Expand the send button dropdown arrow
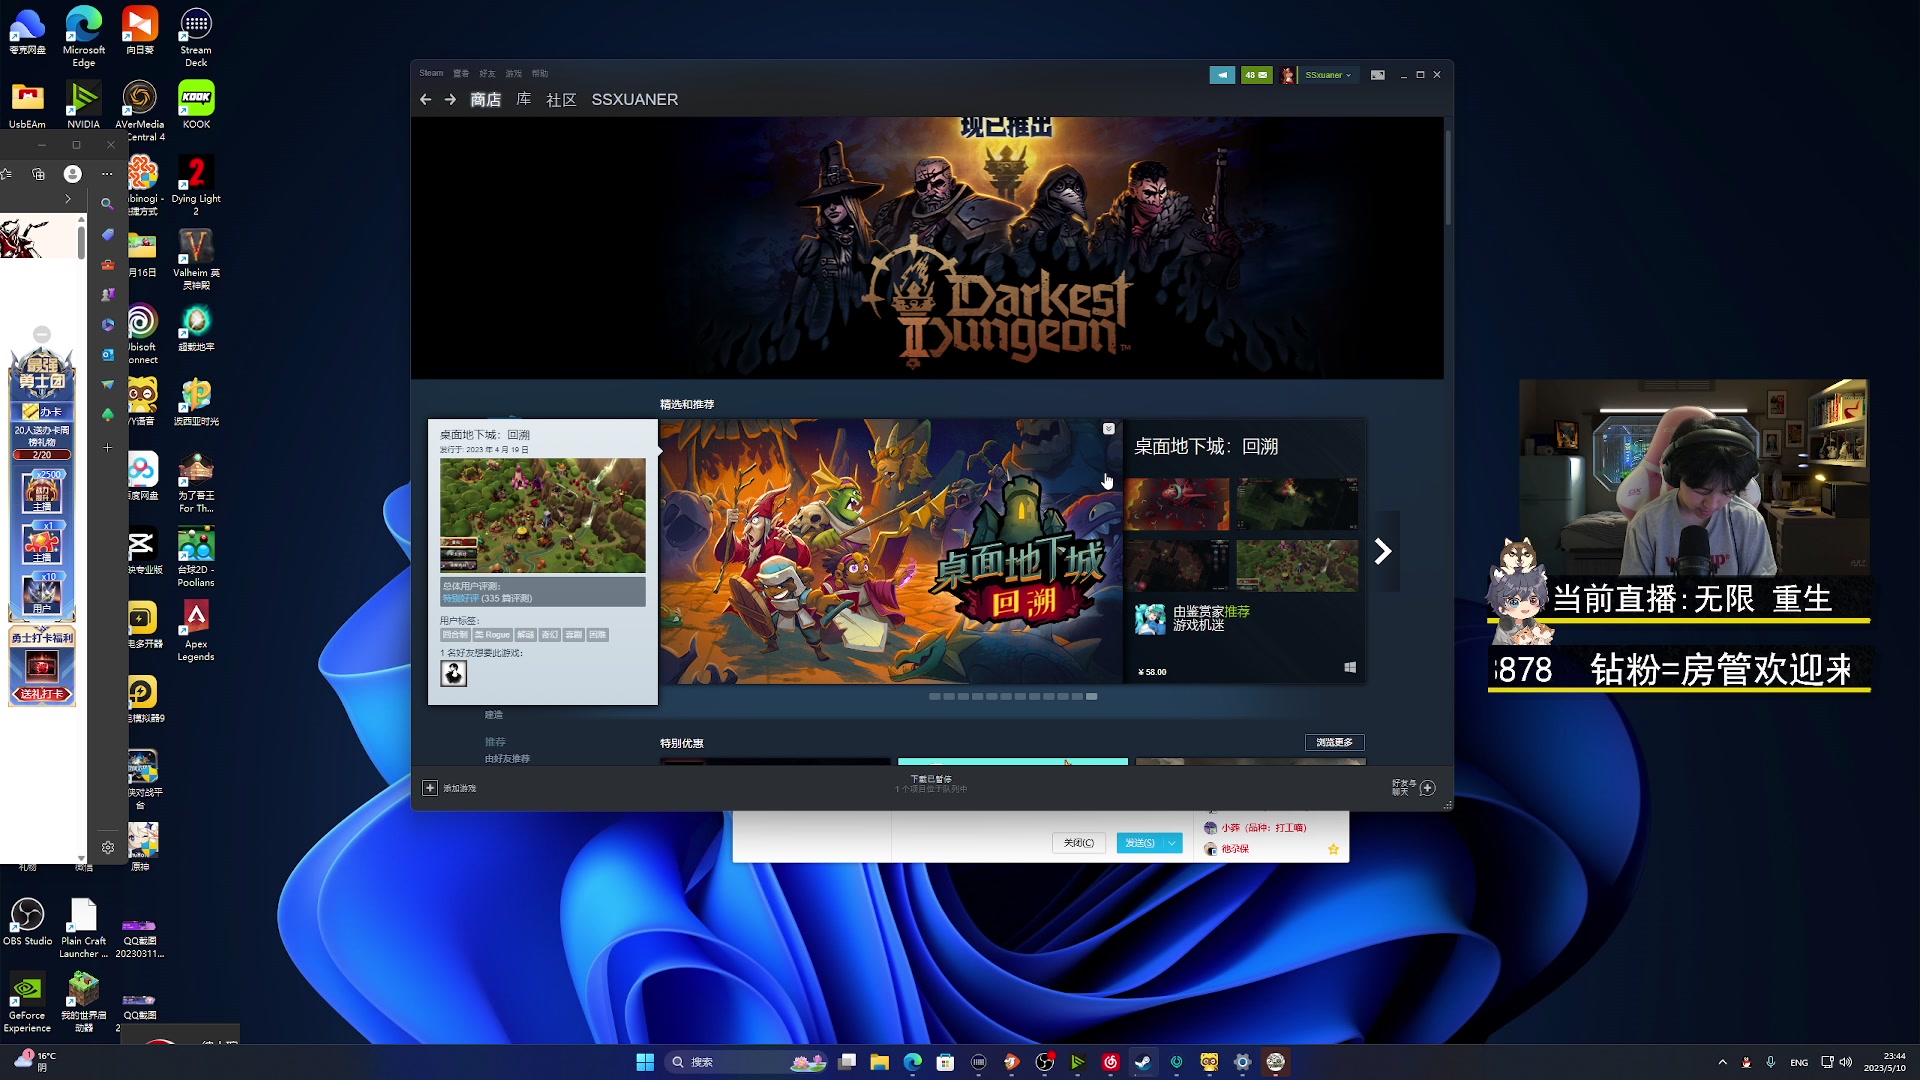1920x1080 pixels. (1172, 843)
